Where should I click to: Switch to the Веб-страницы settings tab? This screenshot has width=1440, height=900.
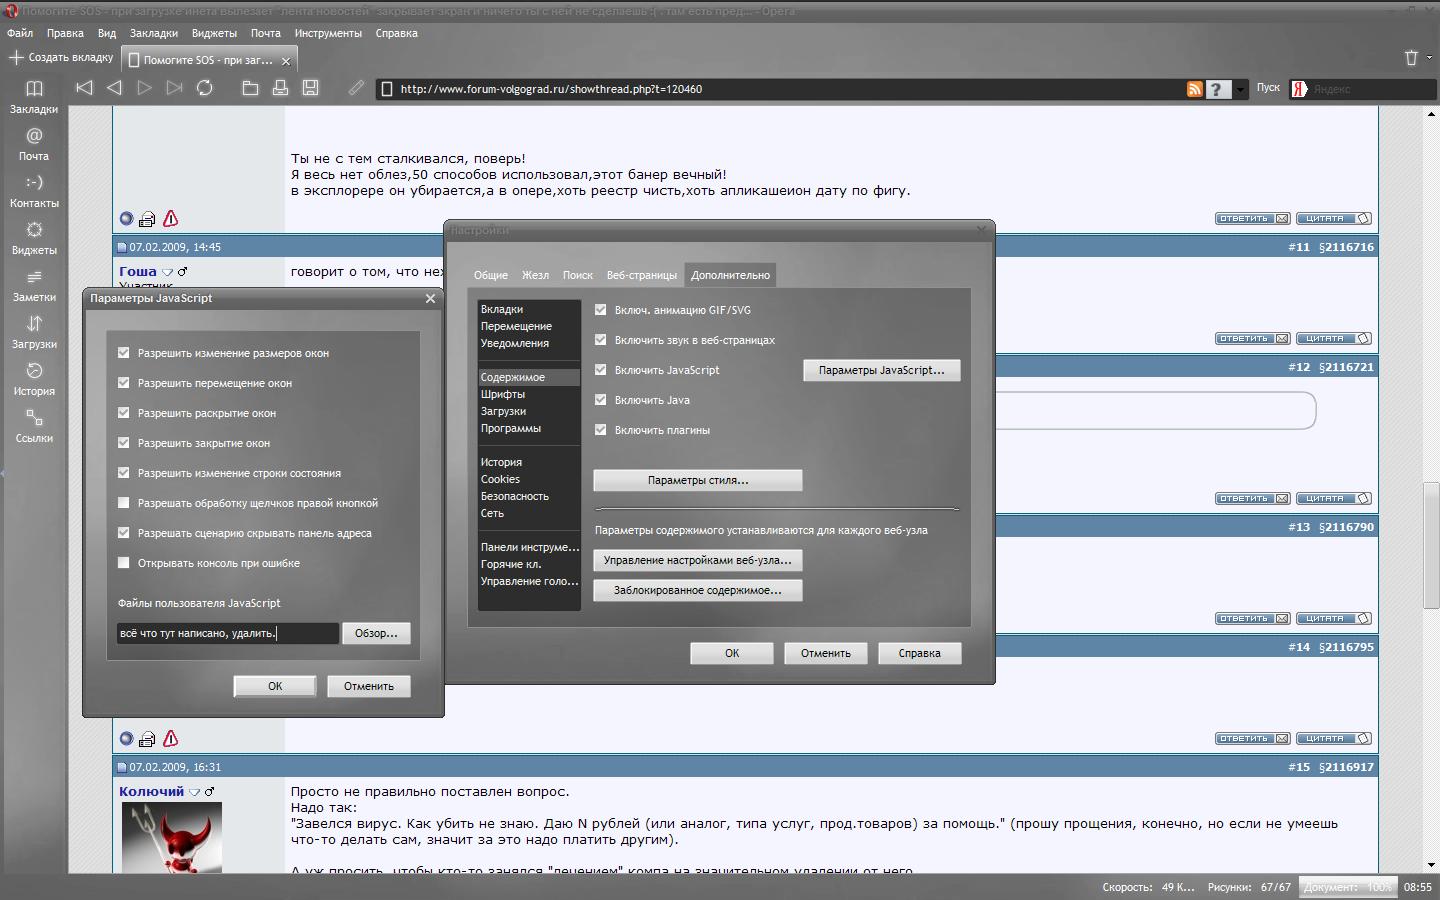pos(642,275)
